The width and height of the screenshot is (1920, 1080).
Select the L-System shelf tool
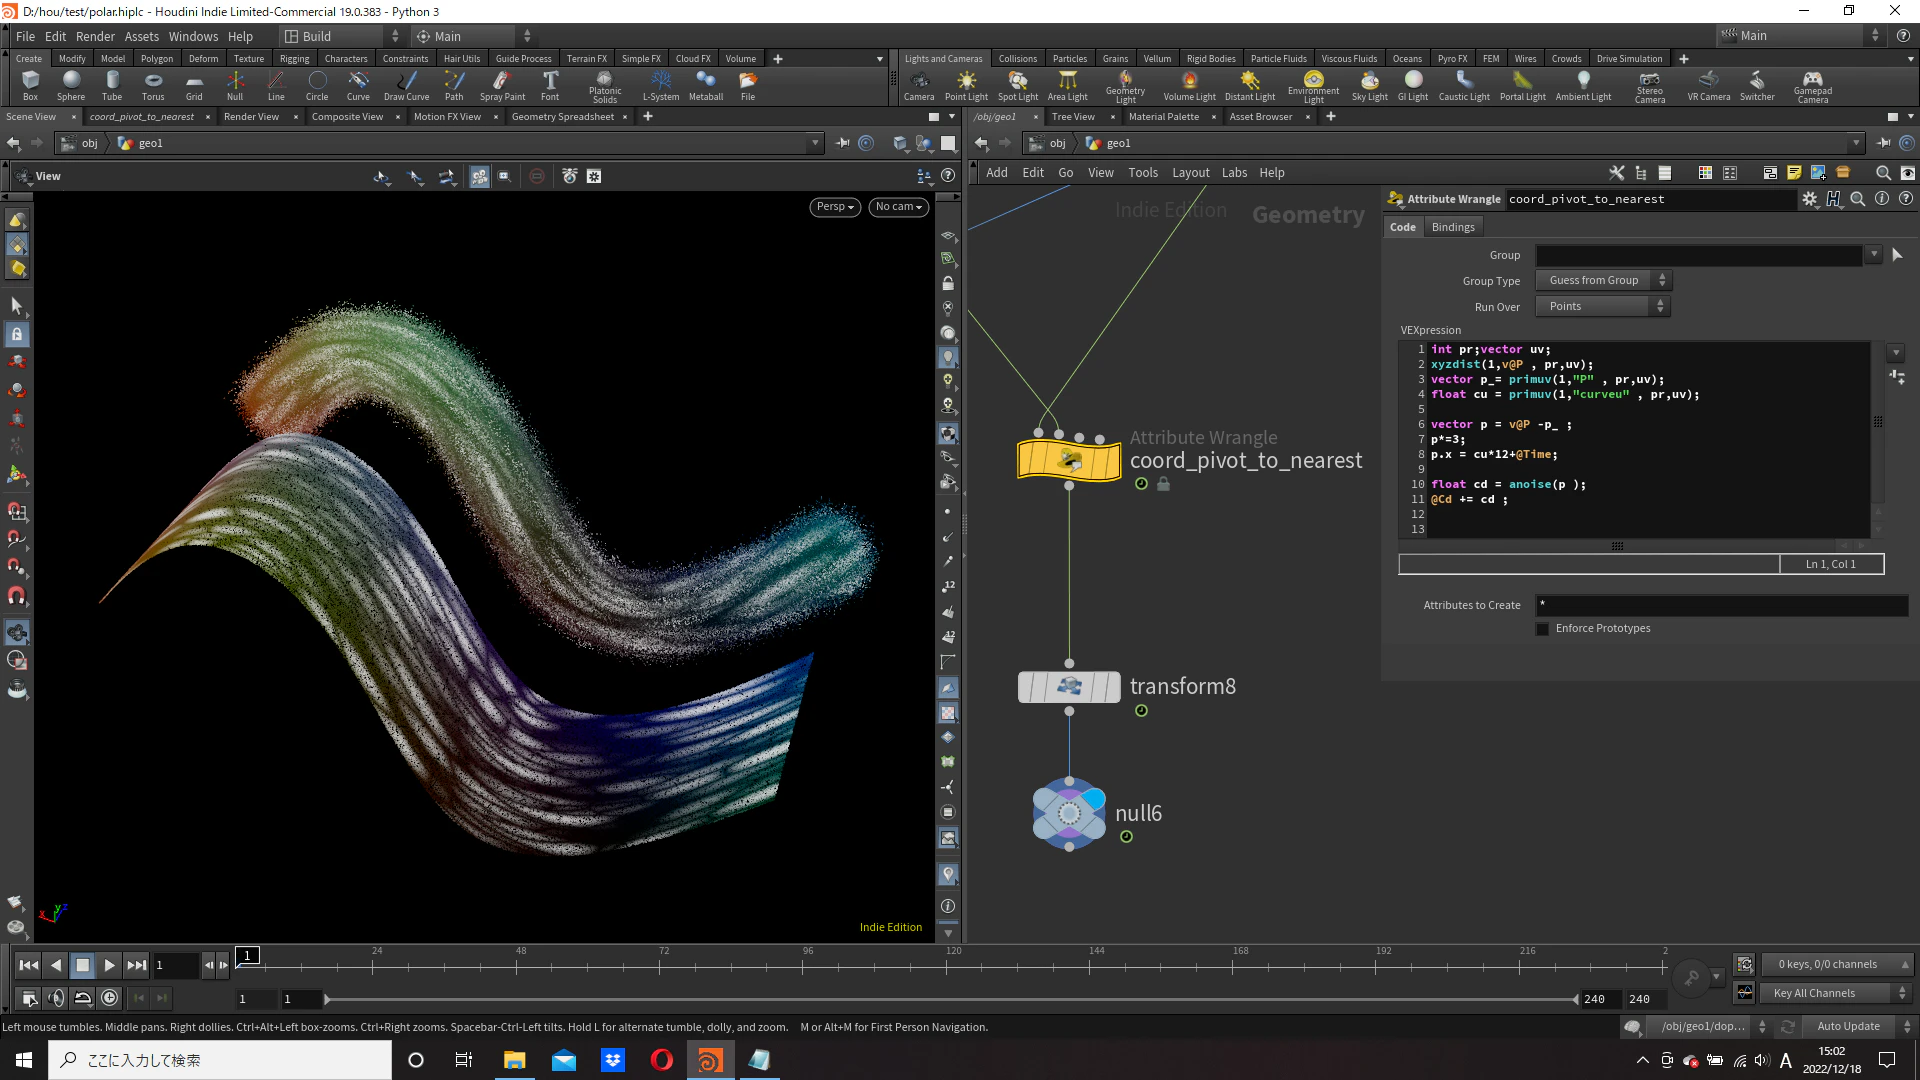pos(660,85)
